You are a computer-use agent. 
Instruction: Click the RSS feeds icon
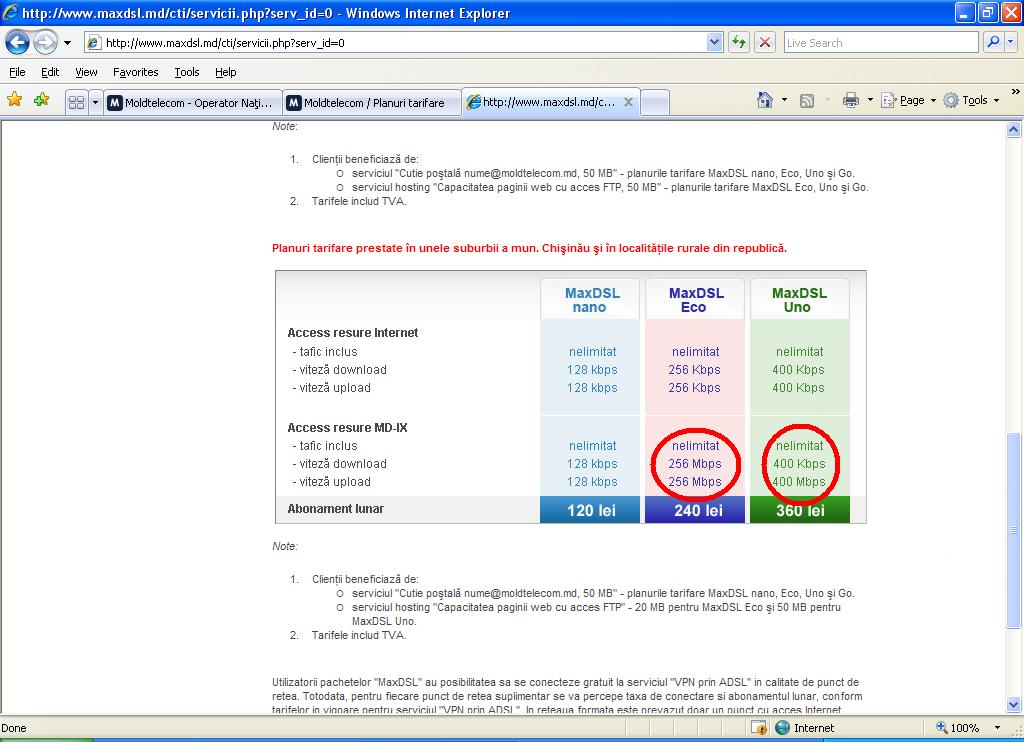806,100
